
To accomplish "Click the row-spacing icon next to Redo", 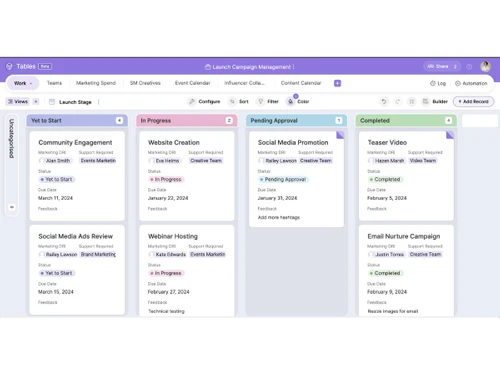I will click(412, 101).
